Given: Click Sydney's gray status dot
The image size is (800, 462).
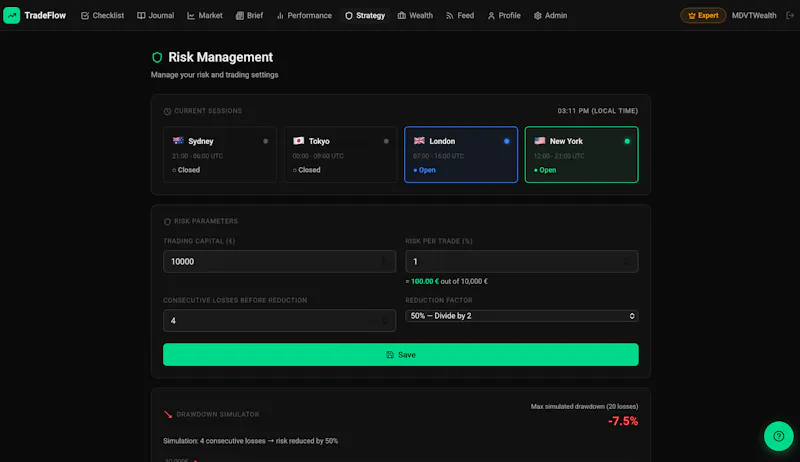Looking at the screenshot, I should (x=265, y=141).
